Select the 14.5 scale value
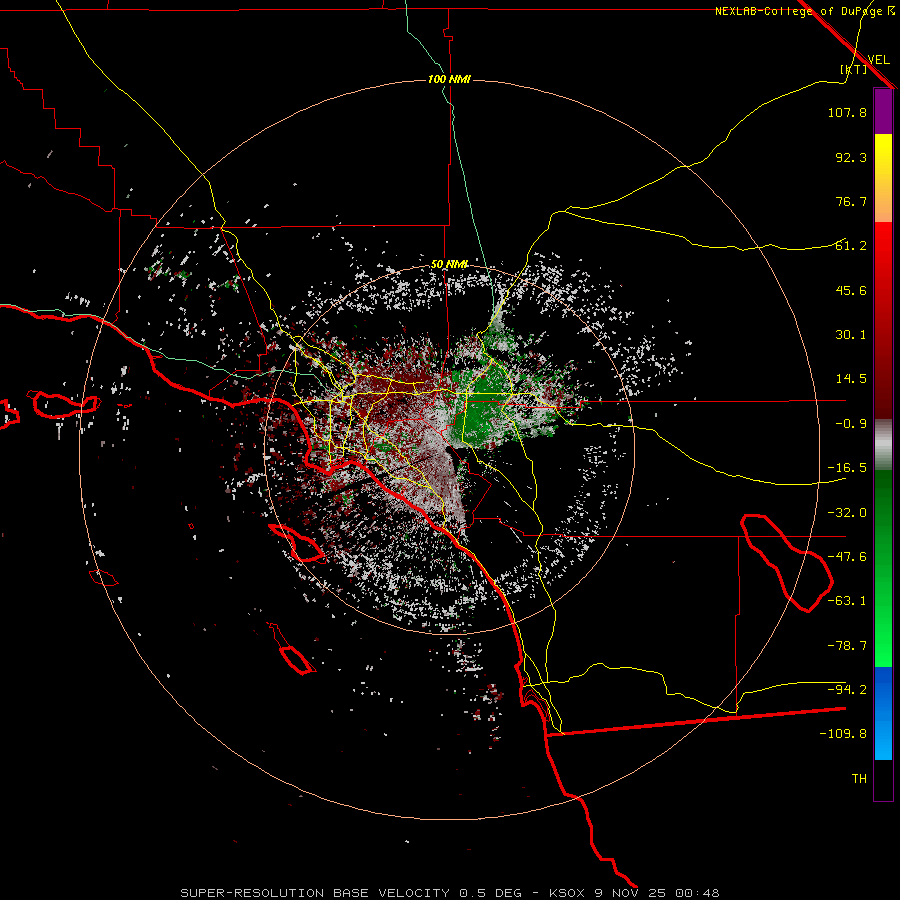 [851, 379]
